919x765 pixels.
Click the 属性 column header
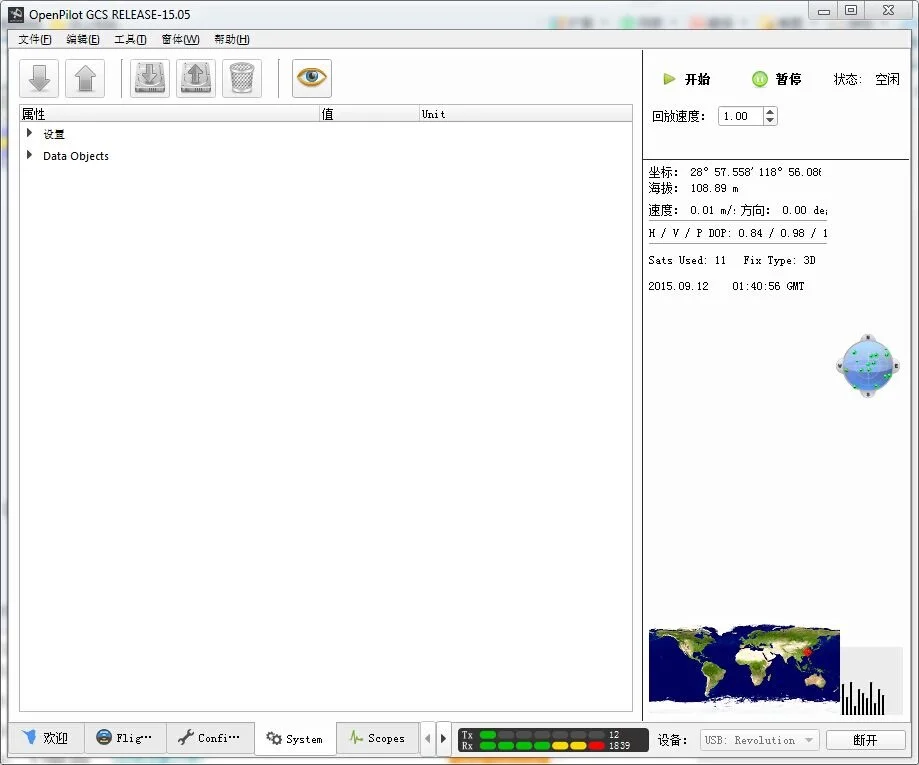(170, 114)
